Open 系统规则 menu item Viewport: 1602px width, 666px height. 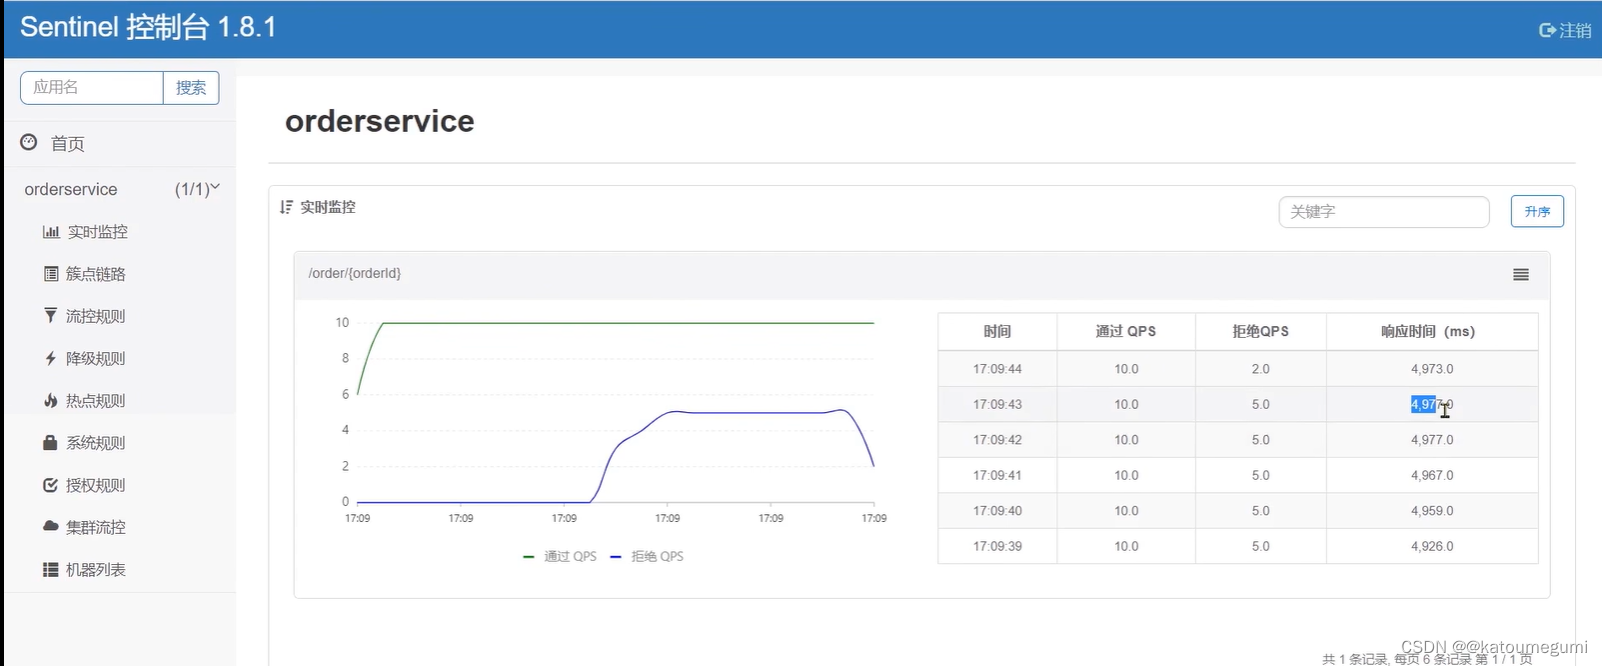point(96,442)
